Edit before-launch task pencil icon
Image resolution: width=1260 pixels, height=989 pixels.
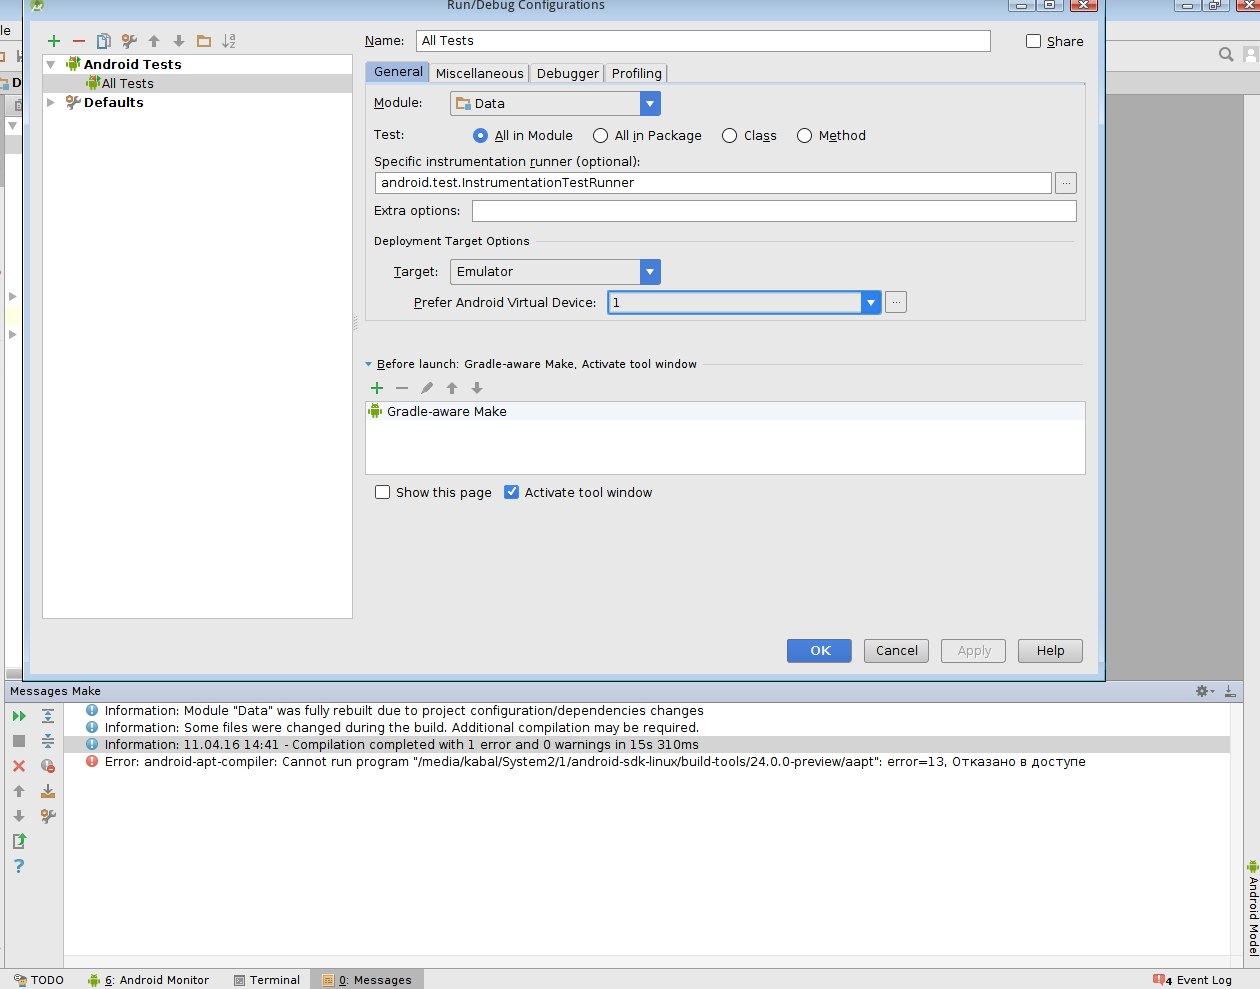[x=427, y=388]
